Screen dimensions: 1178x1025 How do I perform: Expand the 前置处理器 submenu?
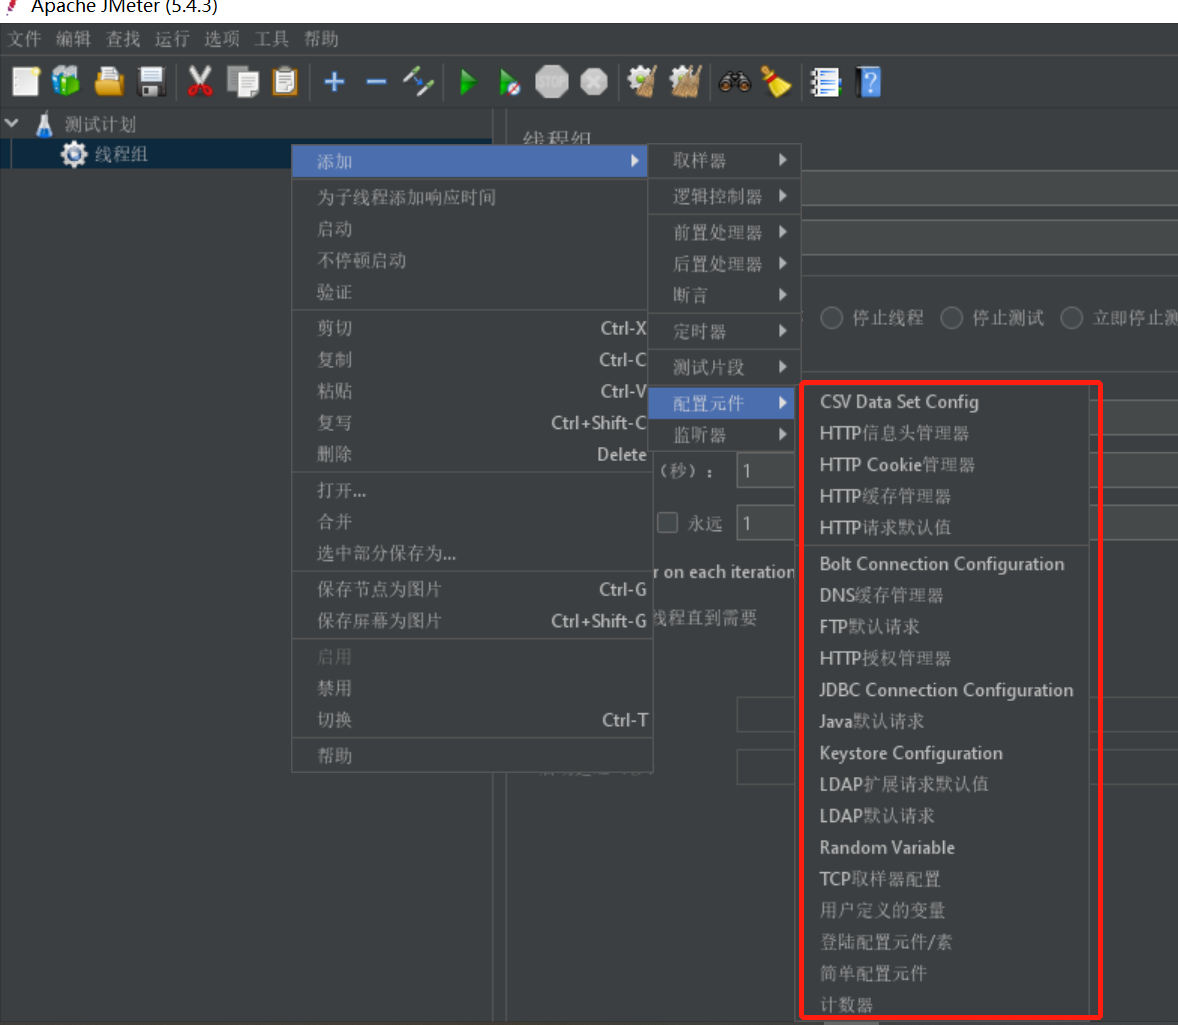[723, 232]
